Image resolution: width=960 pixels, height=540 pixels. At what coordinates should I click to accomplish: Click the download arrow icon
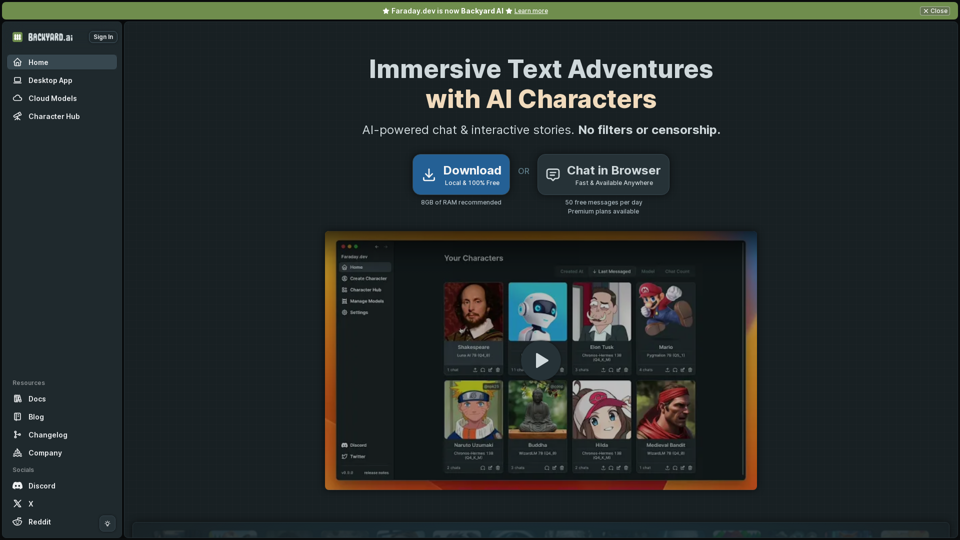coord(429,175)
